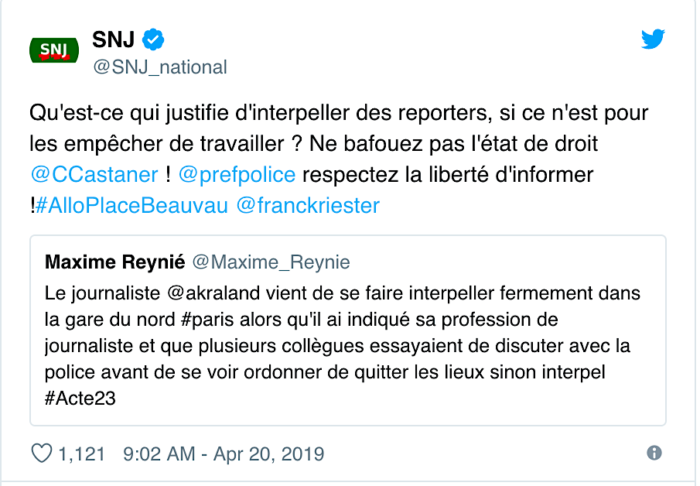Open the tweet info icon

[x=654, y=453]
